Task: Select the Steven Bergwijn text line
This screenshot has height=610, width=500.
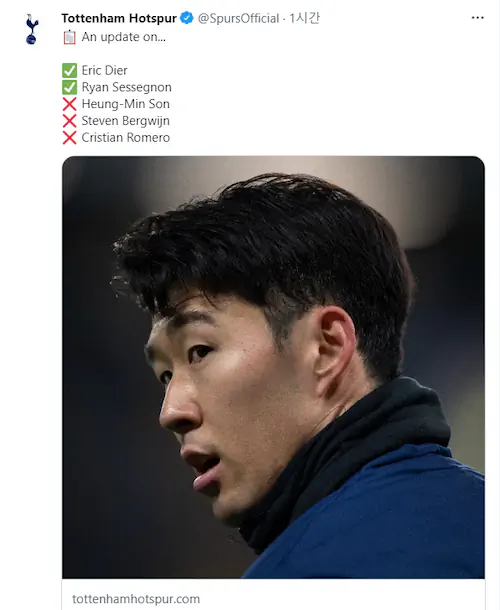Action: [125, 121]
